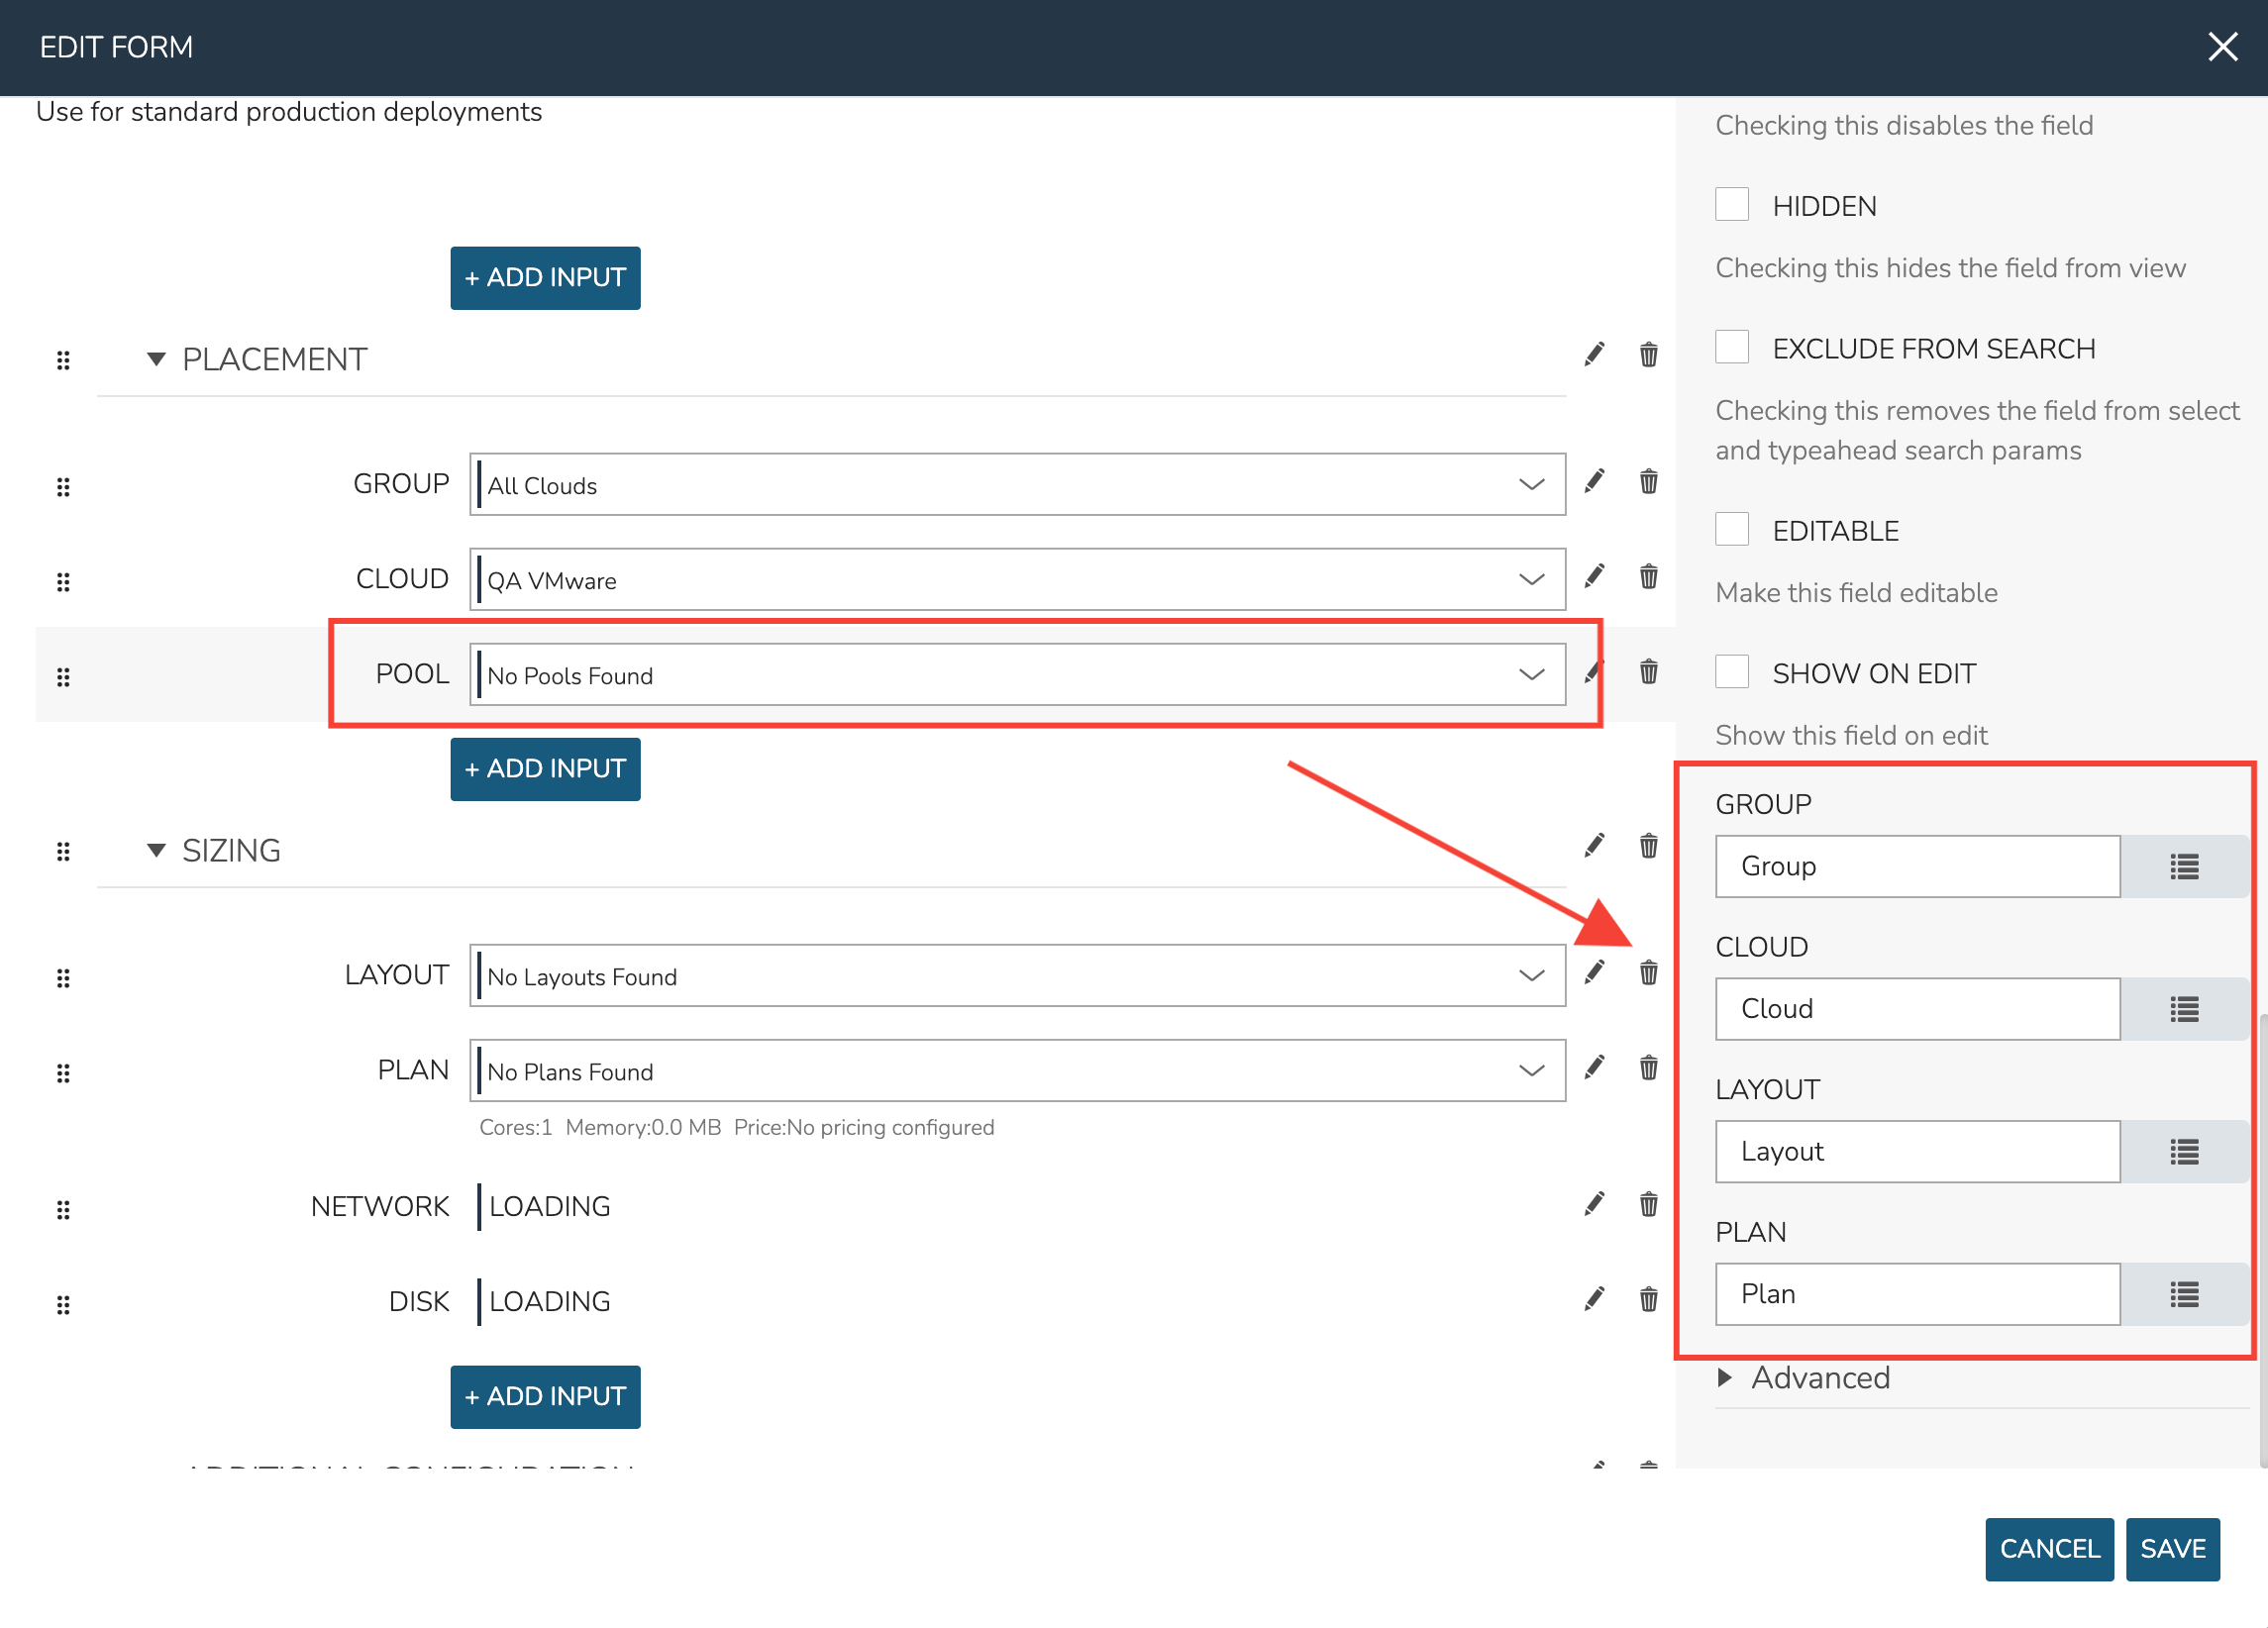Open the list icon beside Group input
This screenshot has width=2268, height=1628.
coord(2183,867)
